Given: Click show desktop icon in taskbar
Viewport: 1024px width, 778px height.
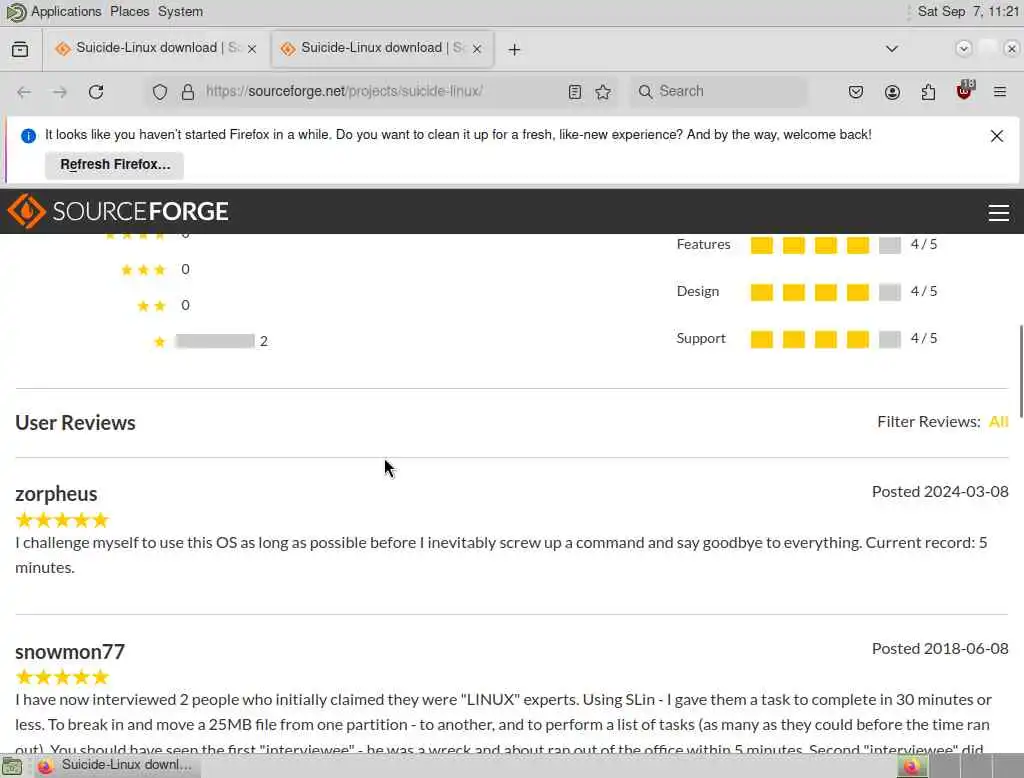Looking at the screenshot, I should (12, 765).
